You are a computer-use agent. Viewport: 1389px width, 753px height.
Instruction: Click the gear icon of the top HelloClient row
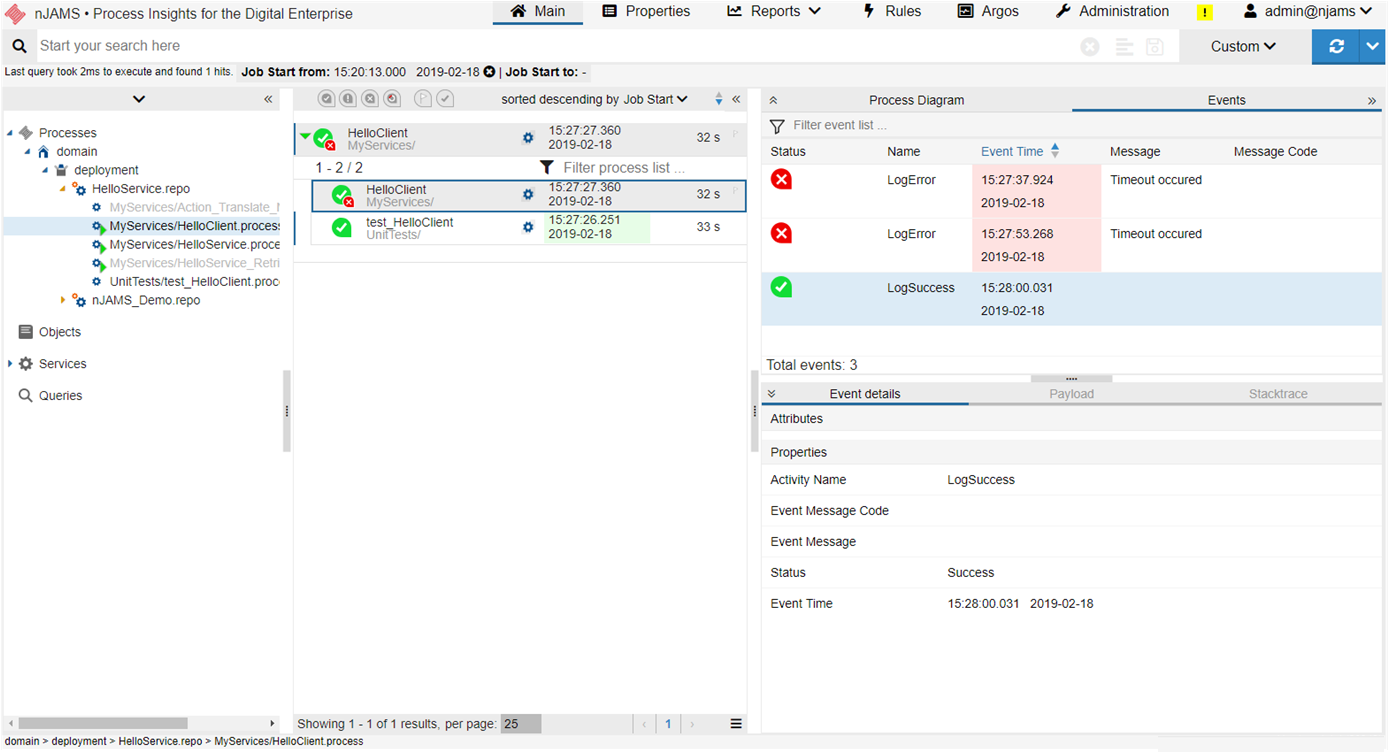click(528, 138)
